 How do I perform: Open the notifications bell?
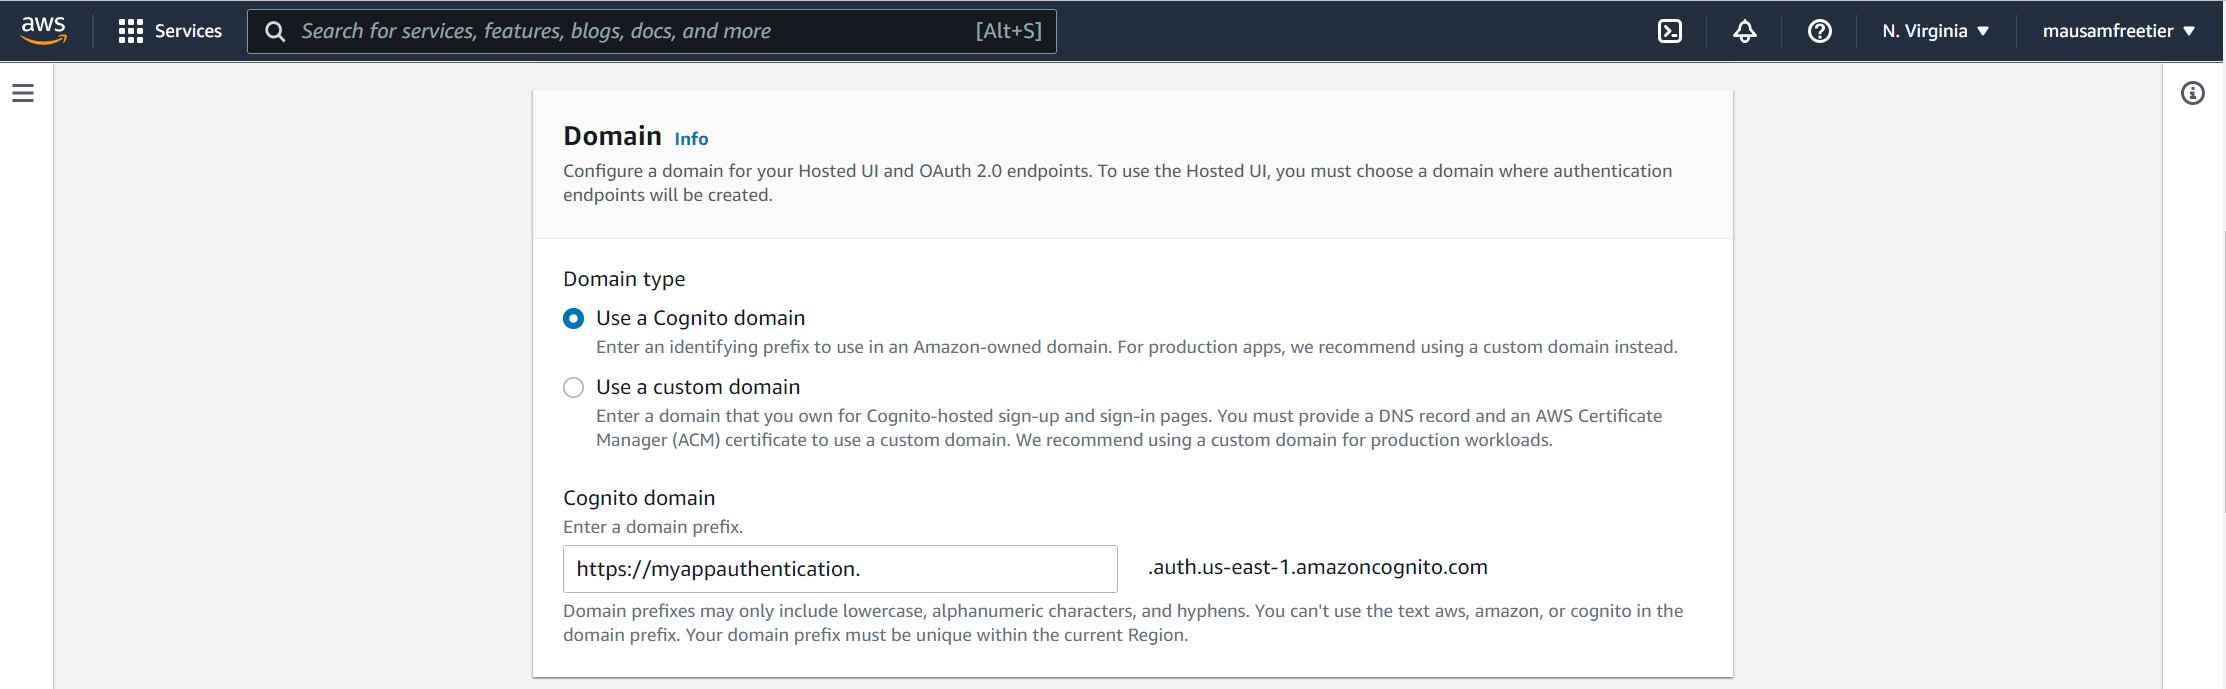pos(1745,31)
